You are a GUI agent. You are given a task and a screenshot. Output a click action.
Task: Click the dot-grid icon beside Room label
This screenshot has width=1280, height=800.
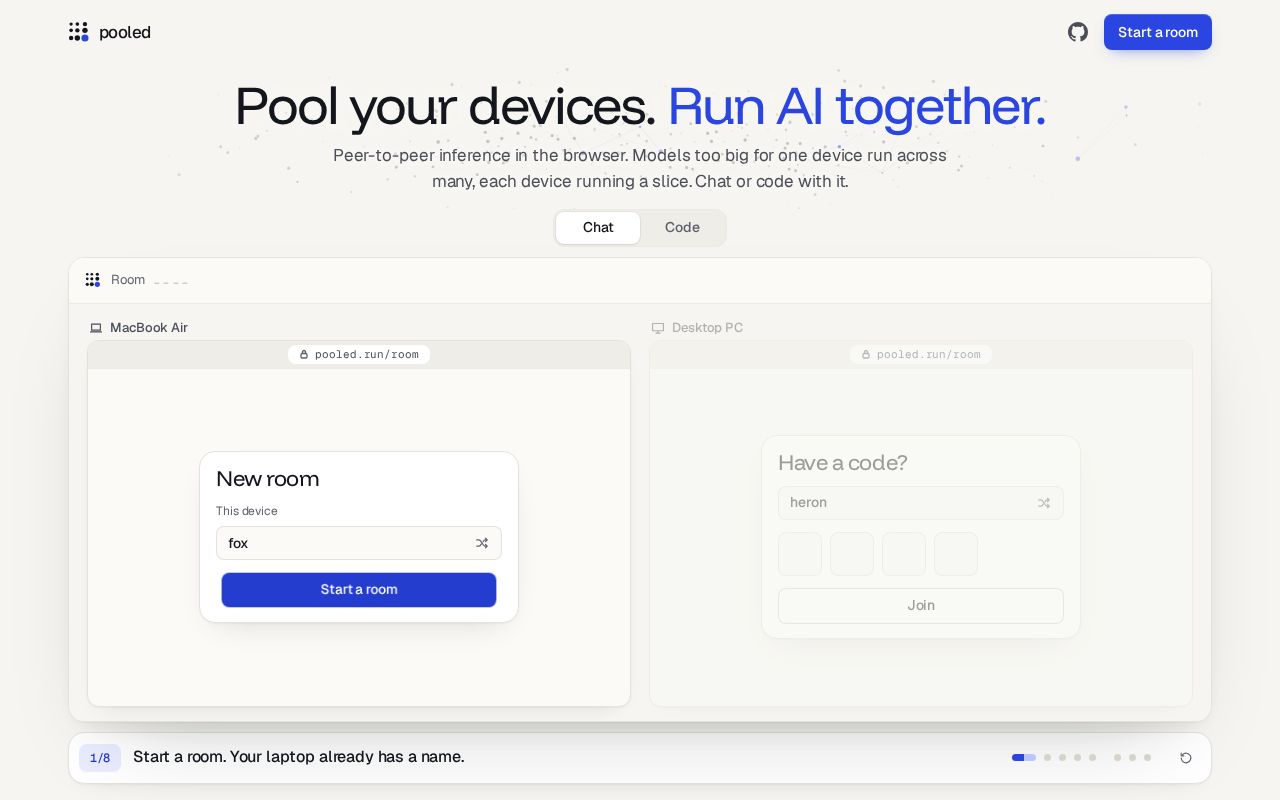(93, 280)
